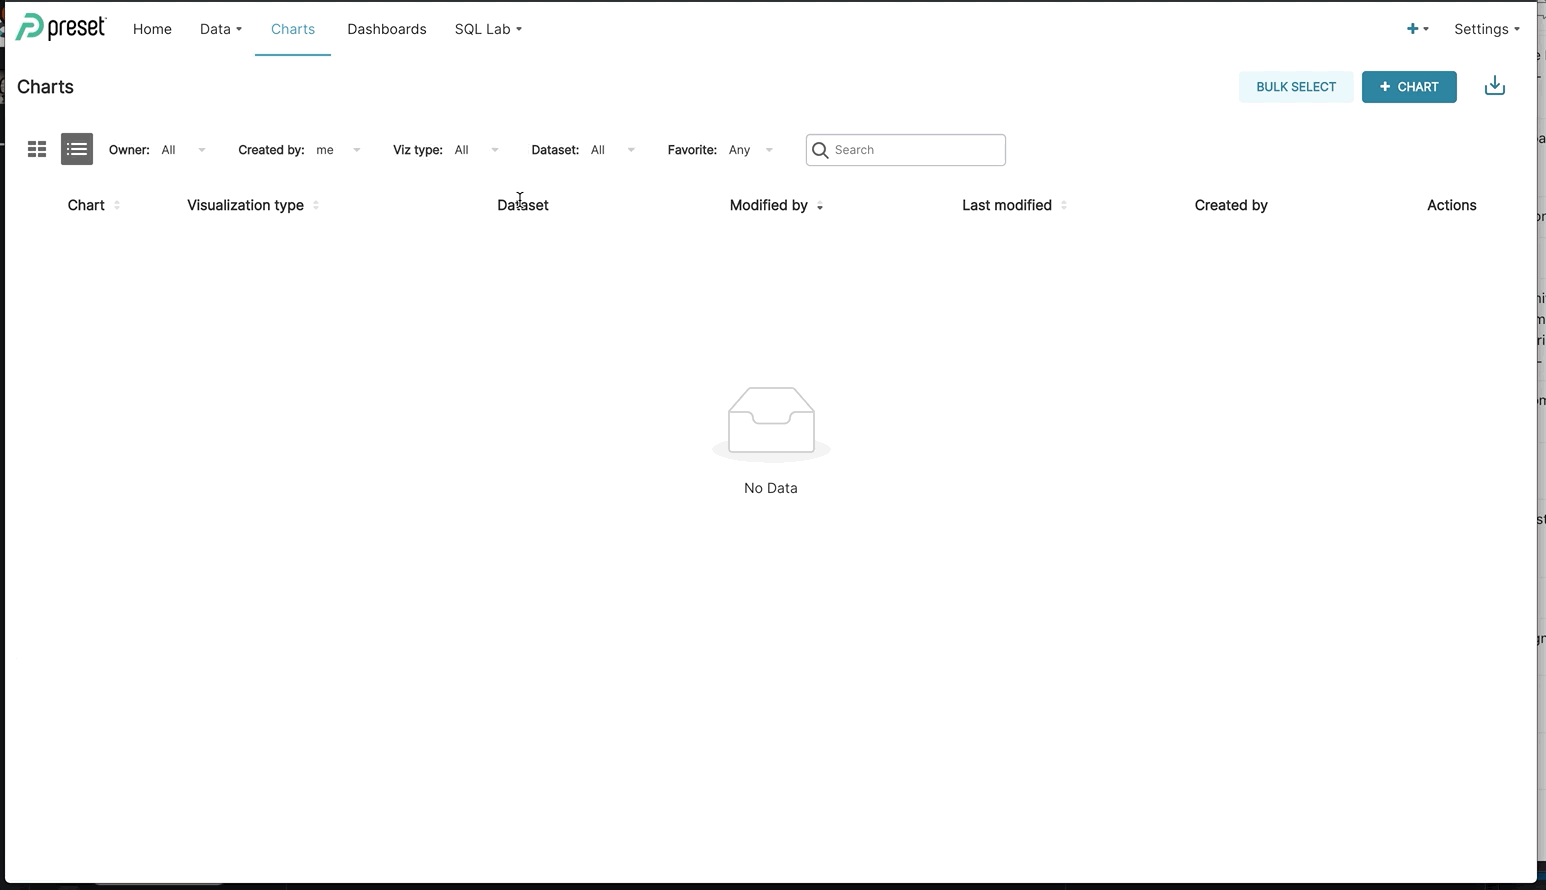
Task: Click the + CHART button
Action: click(1409, 87)
